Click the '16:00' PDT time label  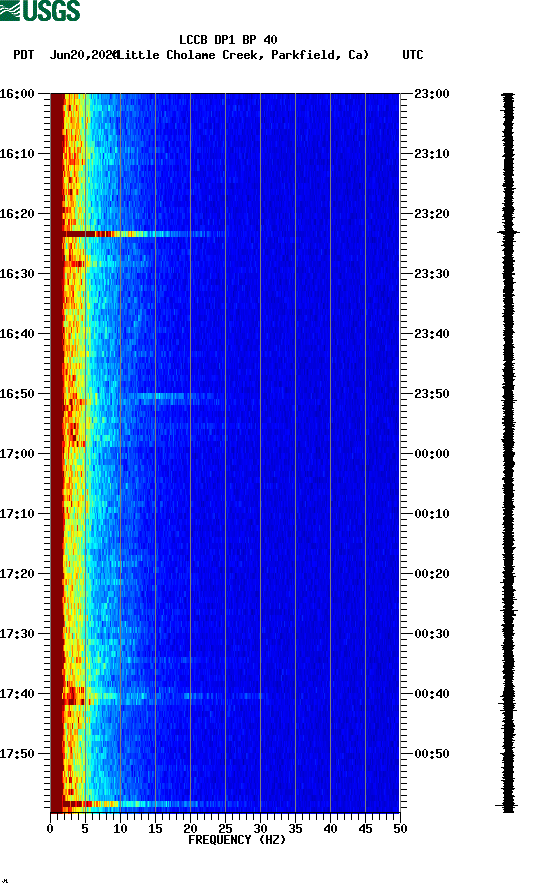(x=17, y=93)
